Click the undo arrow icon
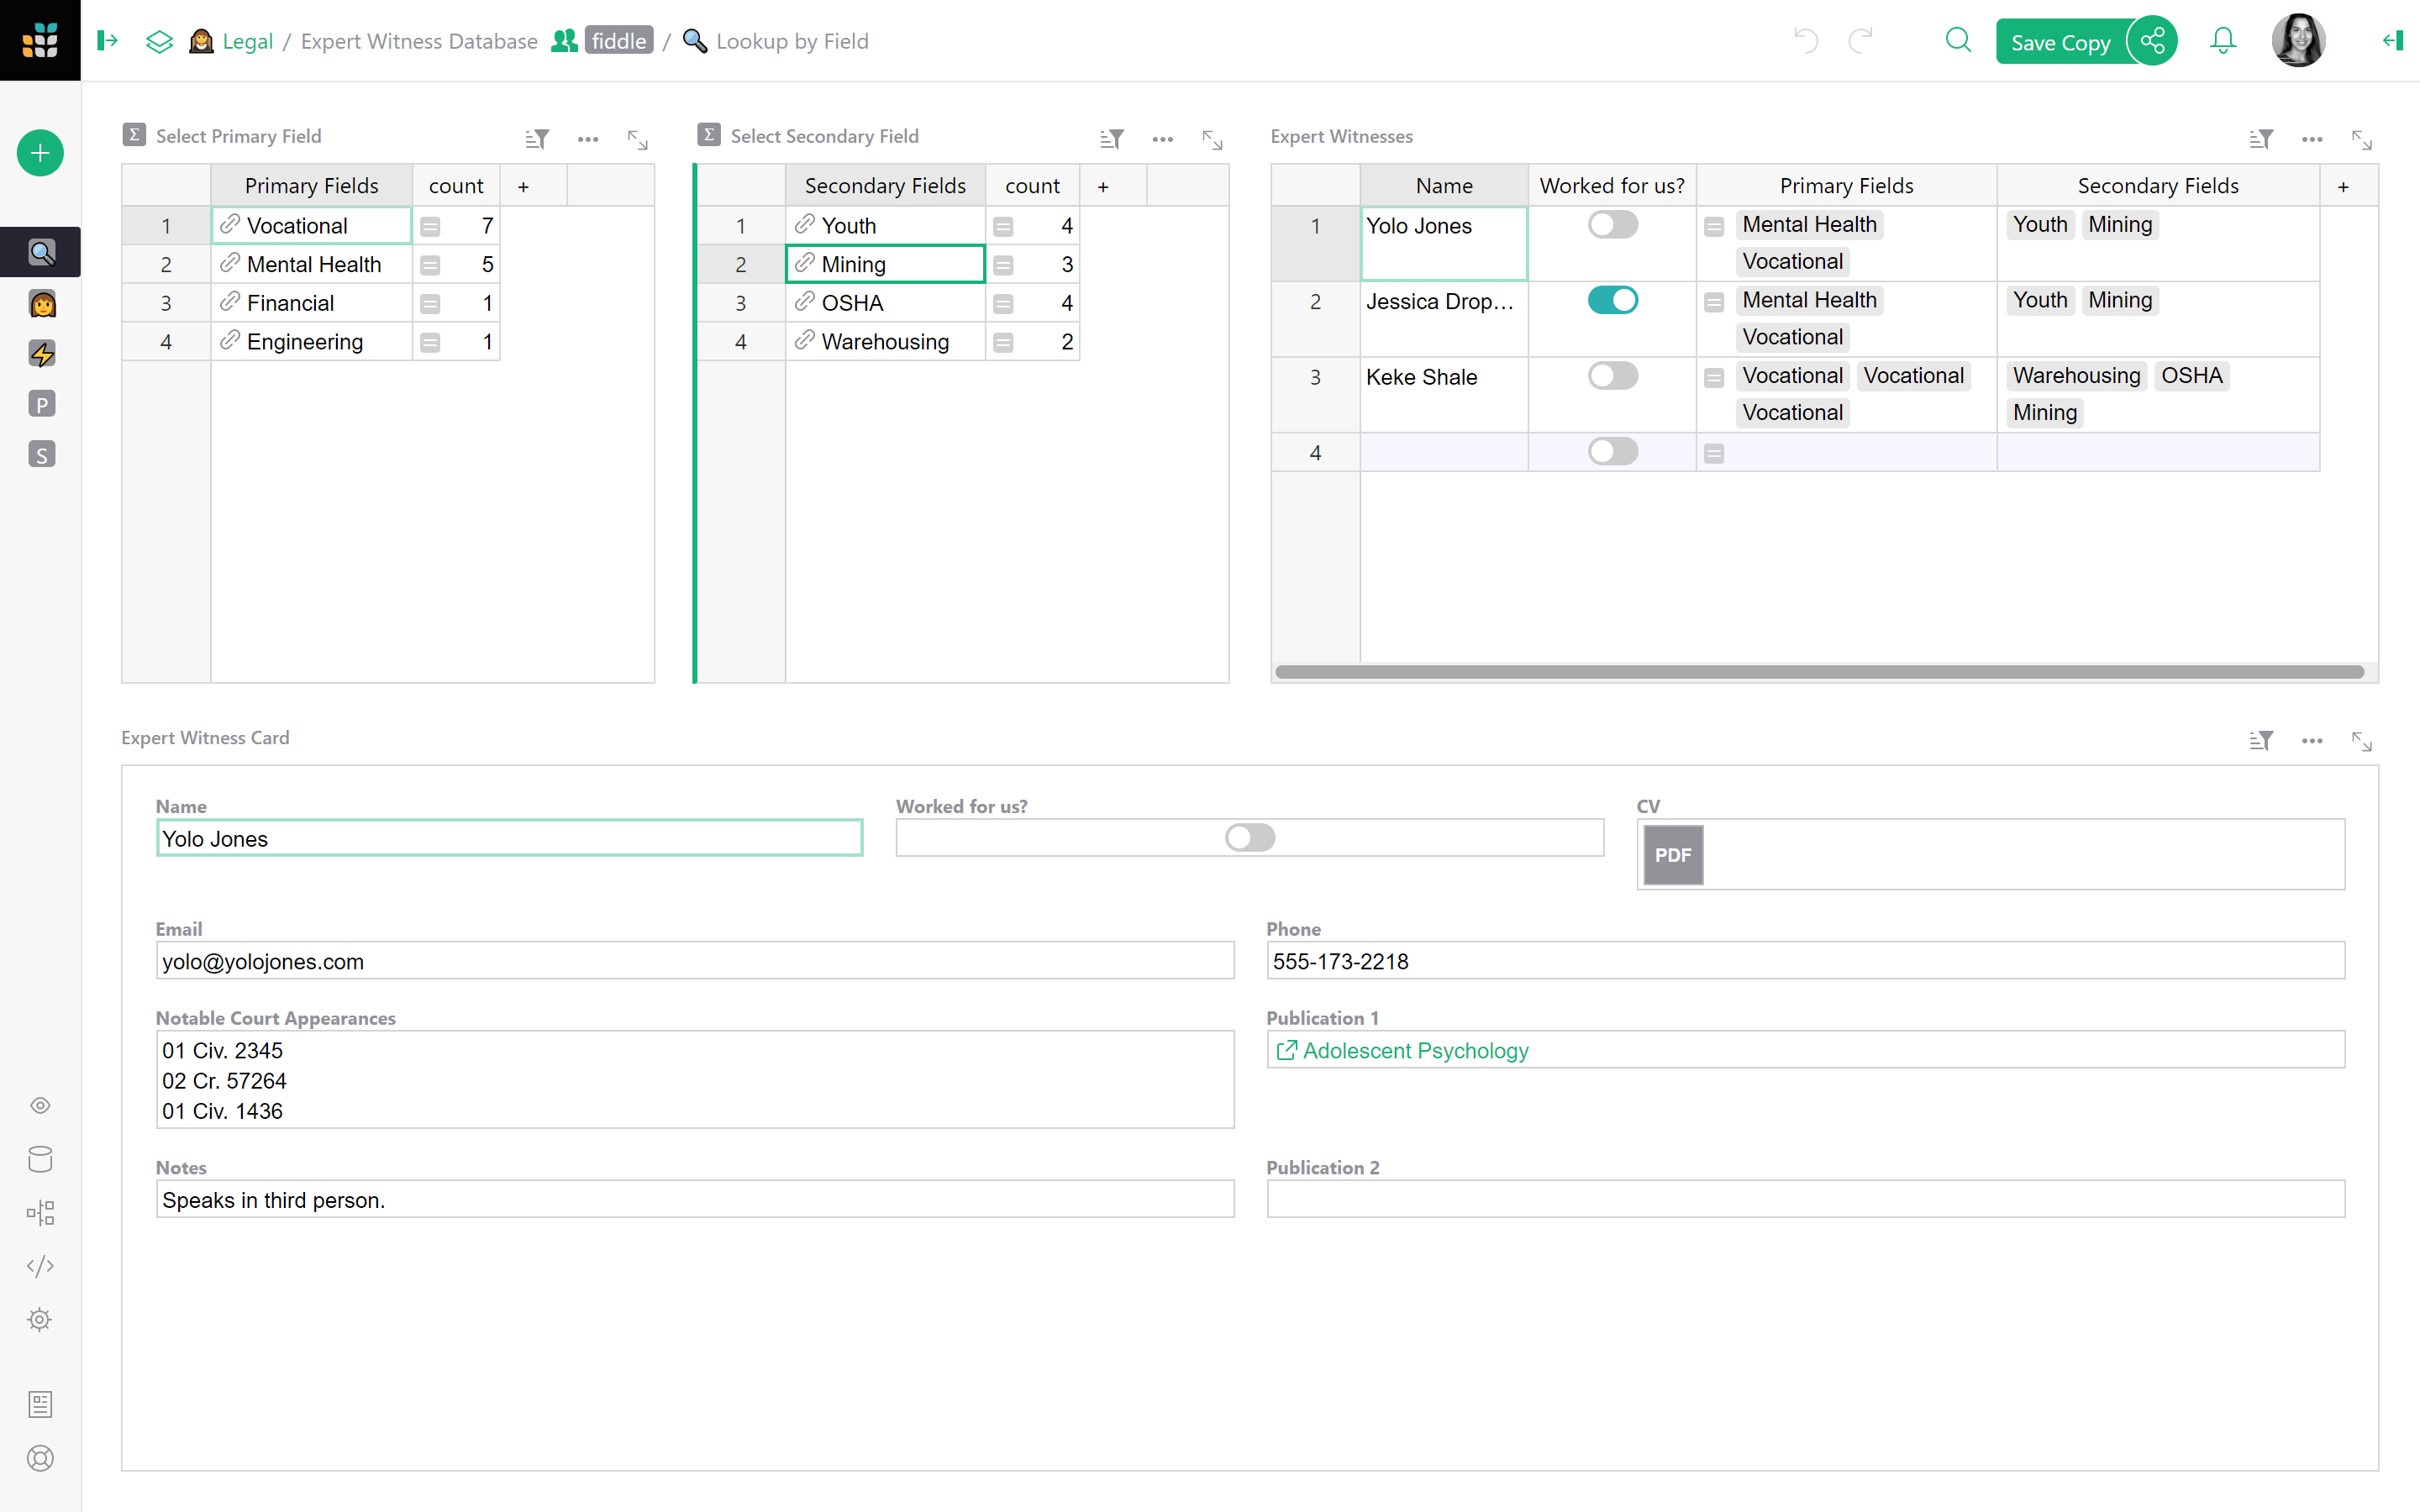This screenshot has width=2420, height=1512. pos(1806,41)
